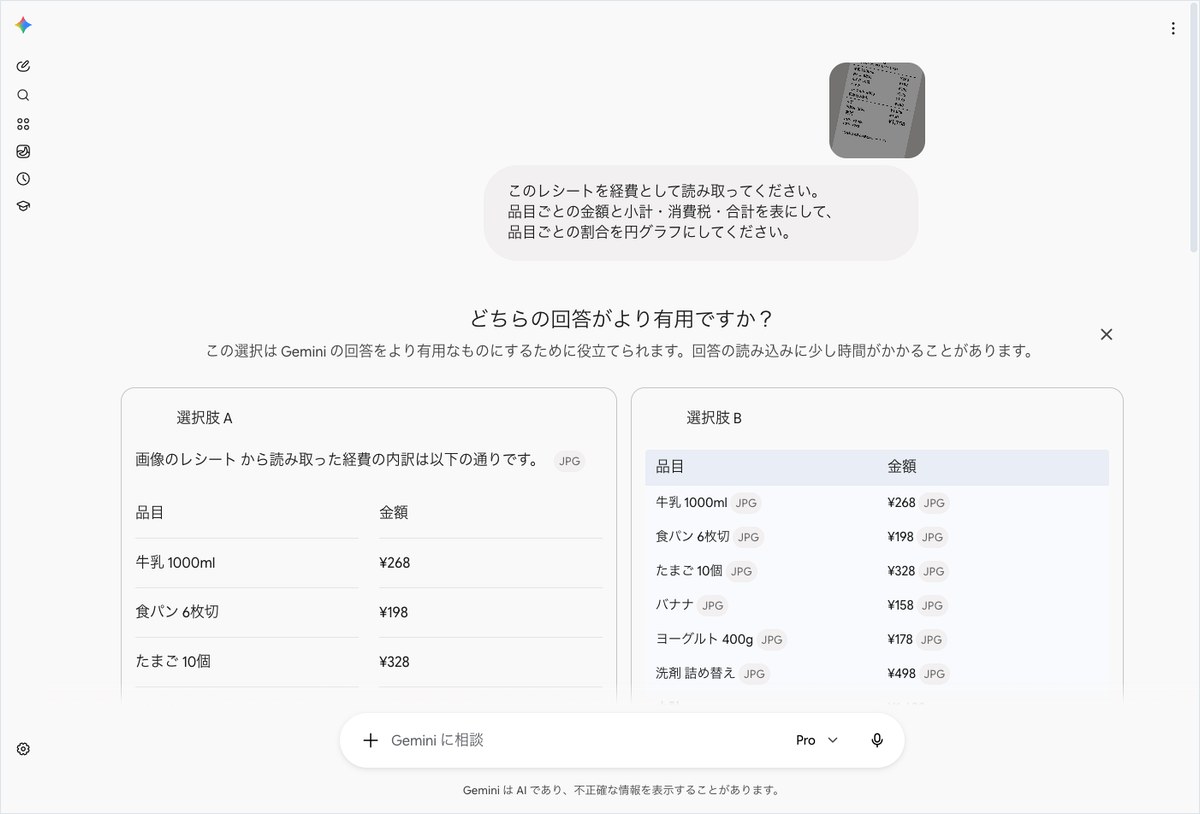Click JPG chip beside ¥268 in option B
The image size is (1200, 814).
934,503
